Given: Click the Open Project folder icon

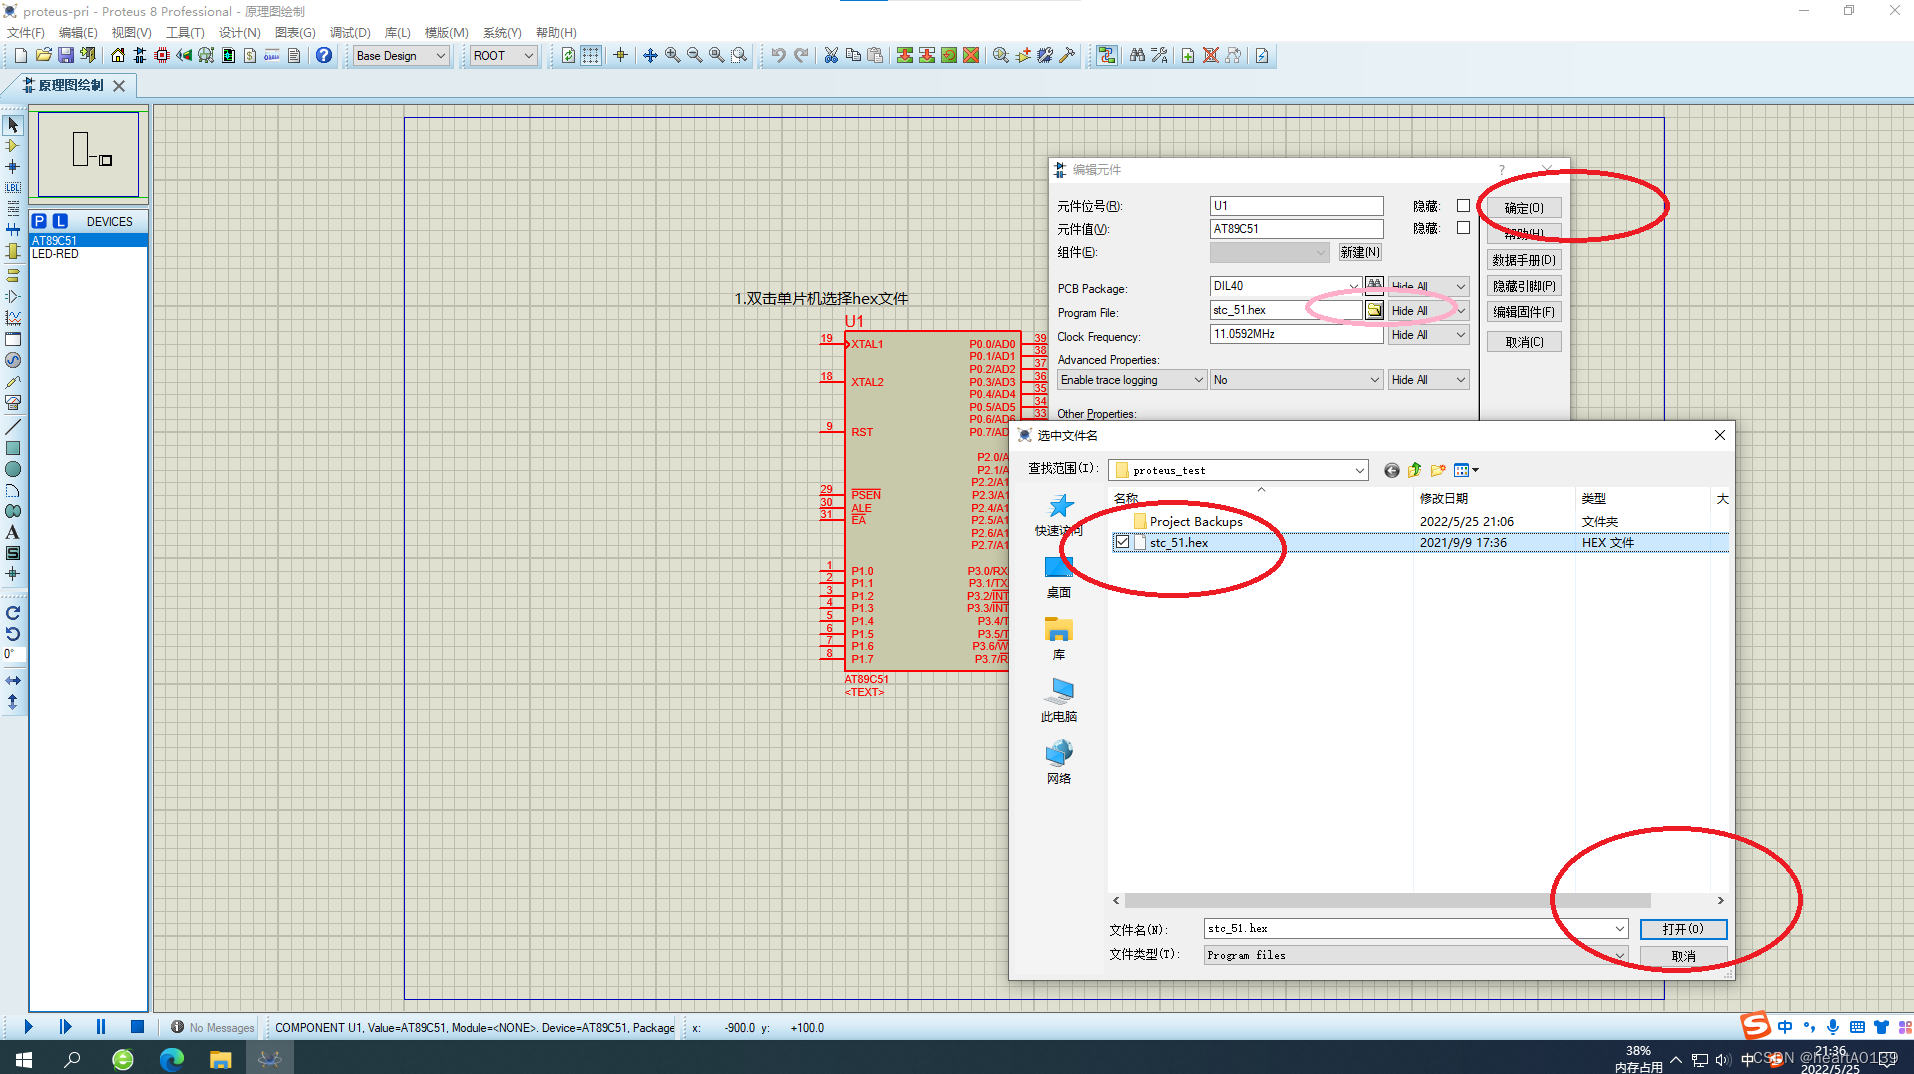Looking at the screenshot, I should pos(43,56).
